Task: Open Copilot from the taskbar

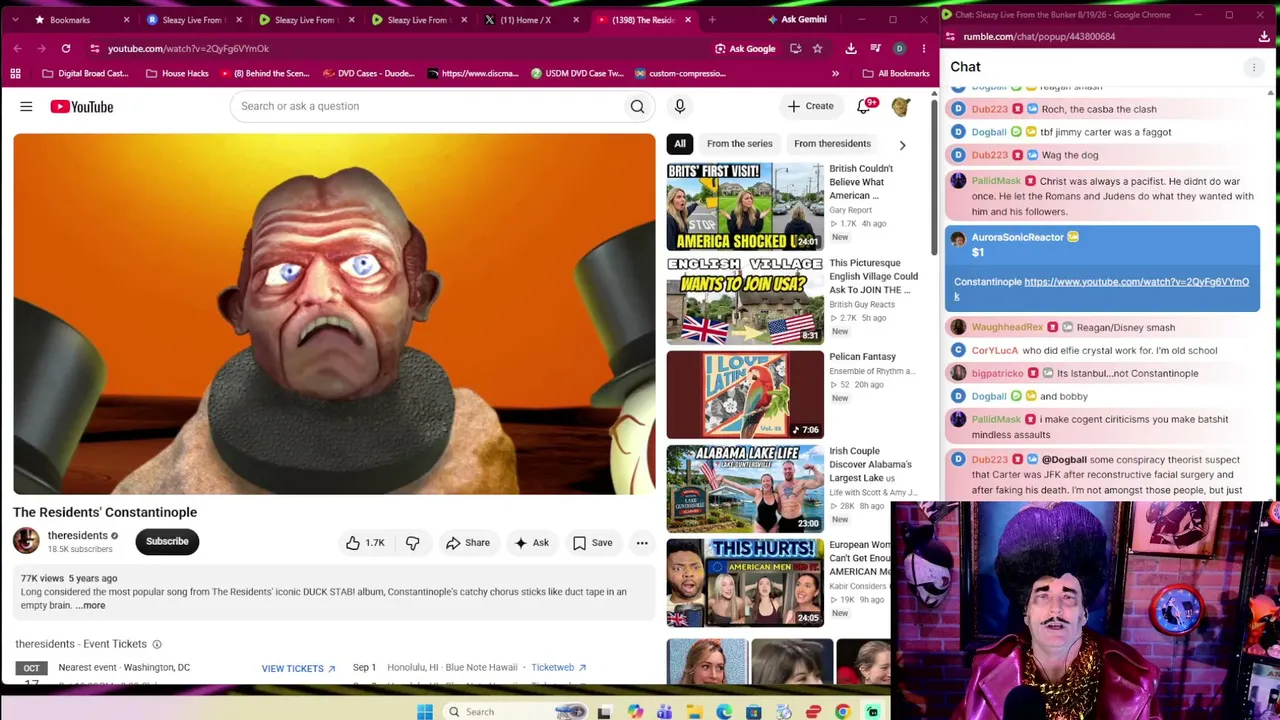Action: 635,712
